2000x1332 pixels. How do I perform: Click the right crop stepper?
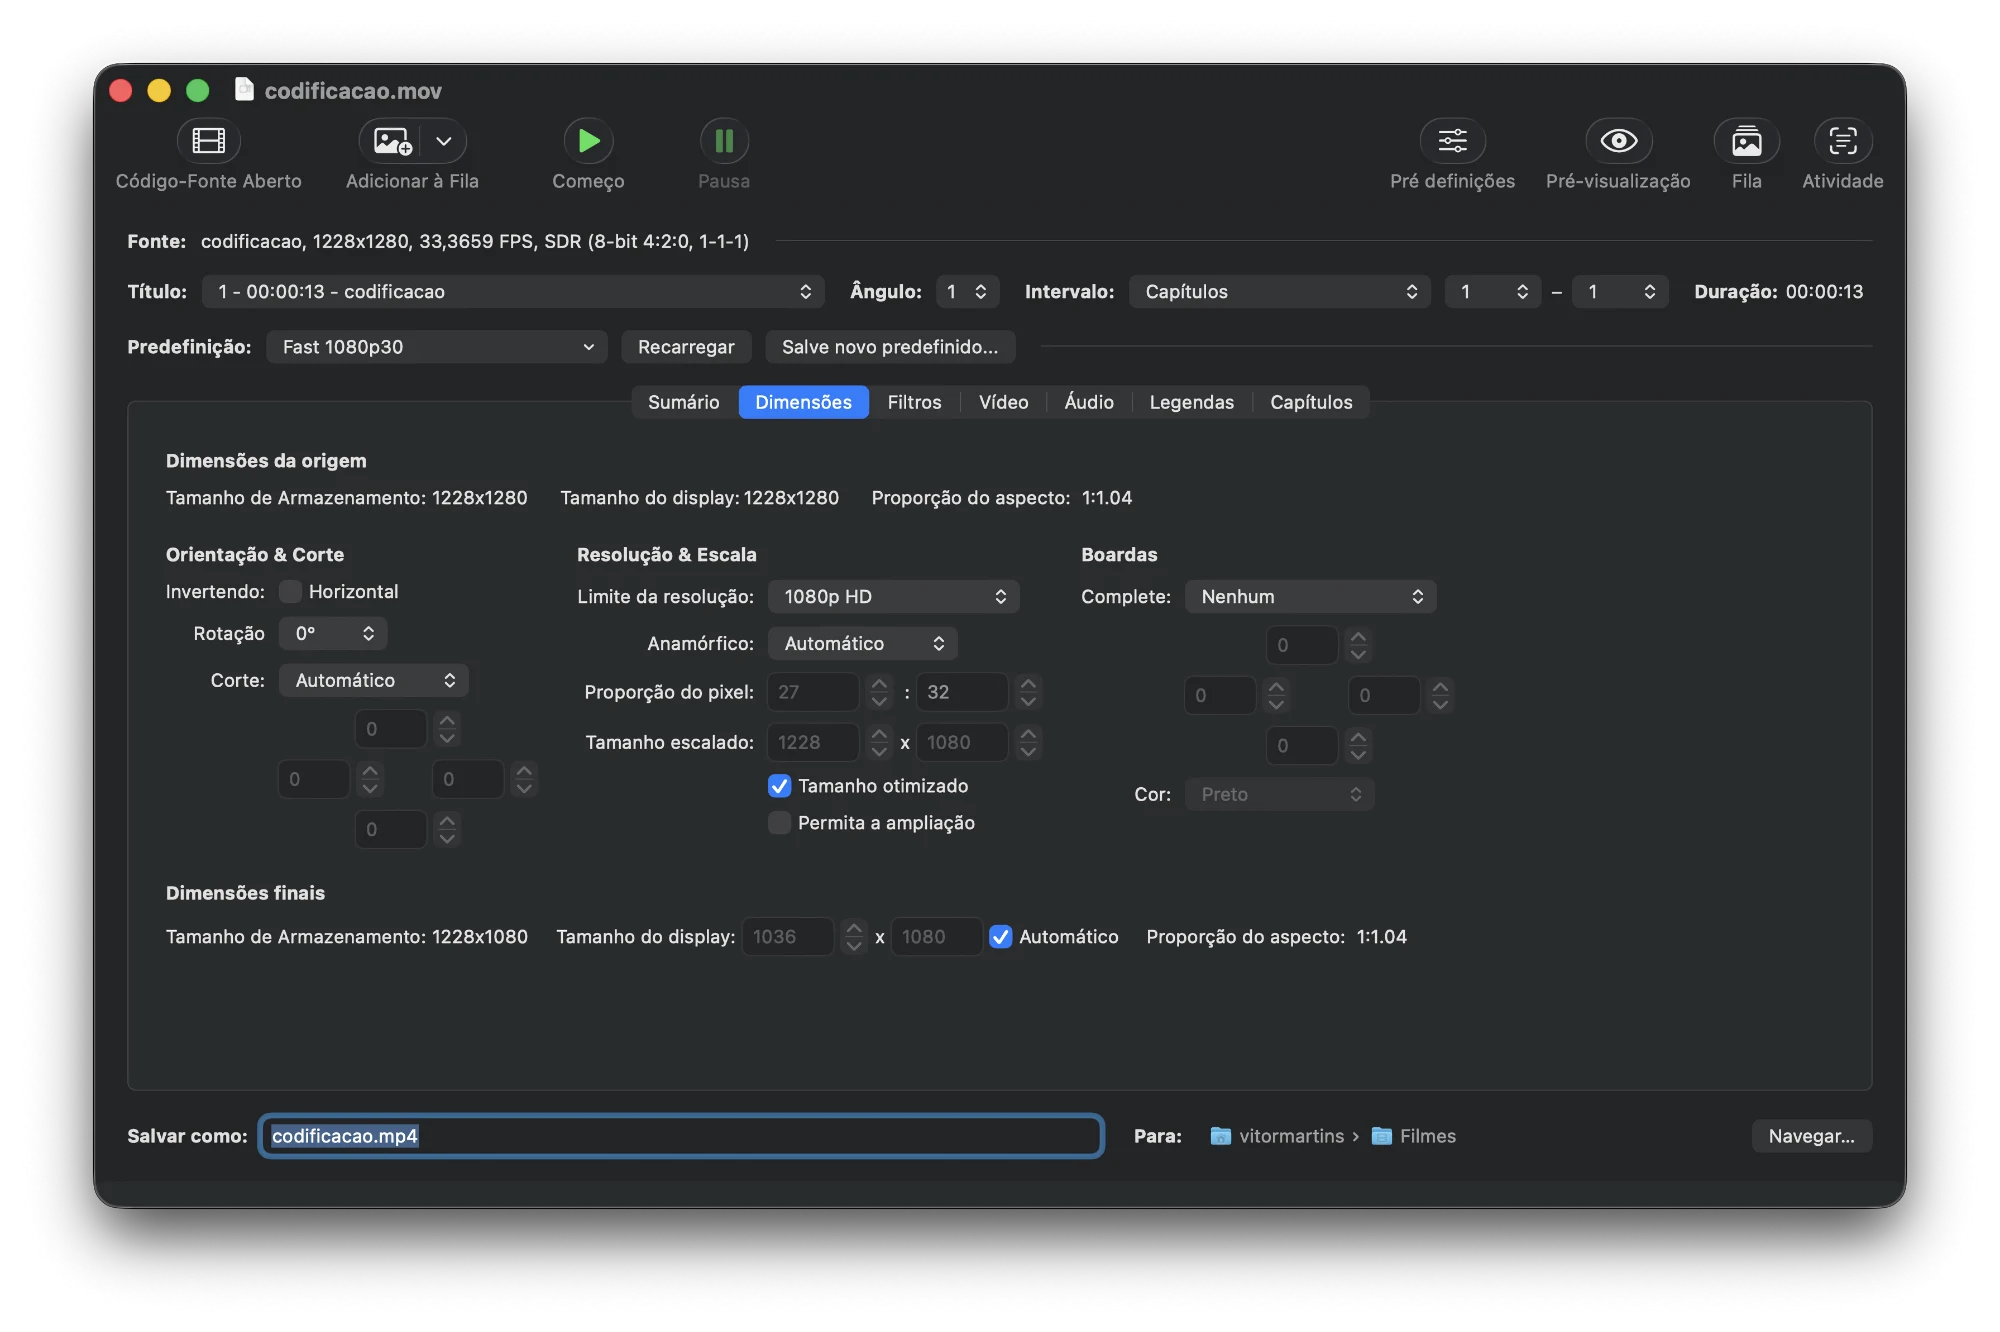point(524,779)
